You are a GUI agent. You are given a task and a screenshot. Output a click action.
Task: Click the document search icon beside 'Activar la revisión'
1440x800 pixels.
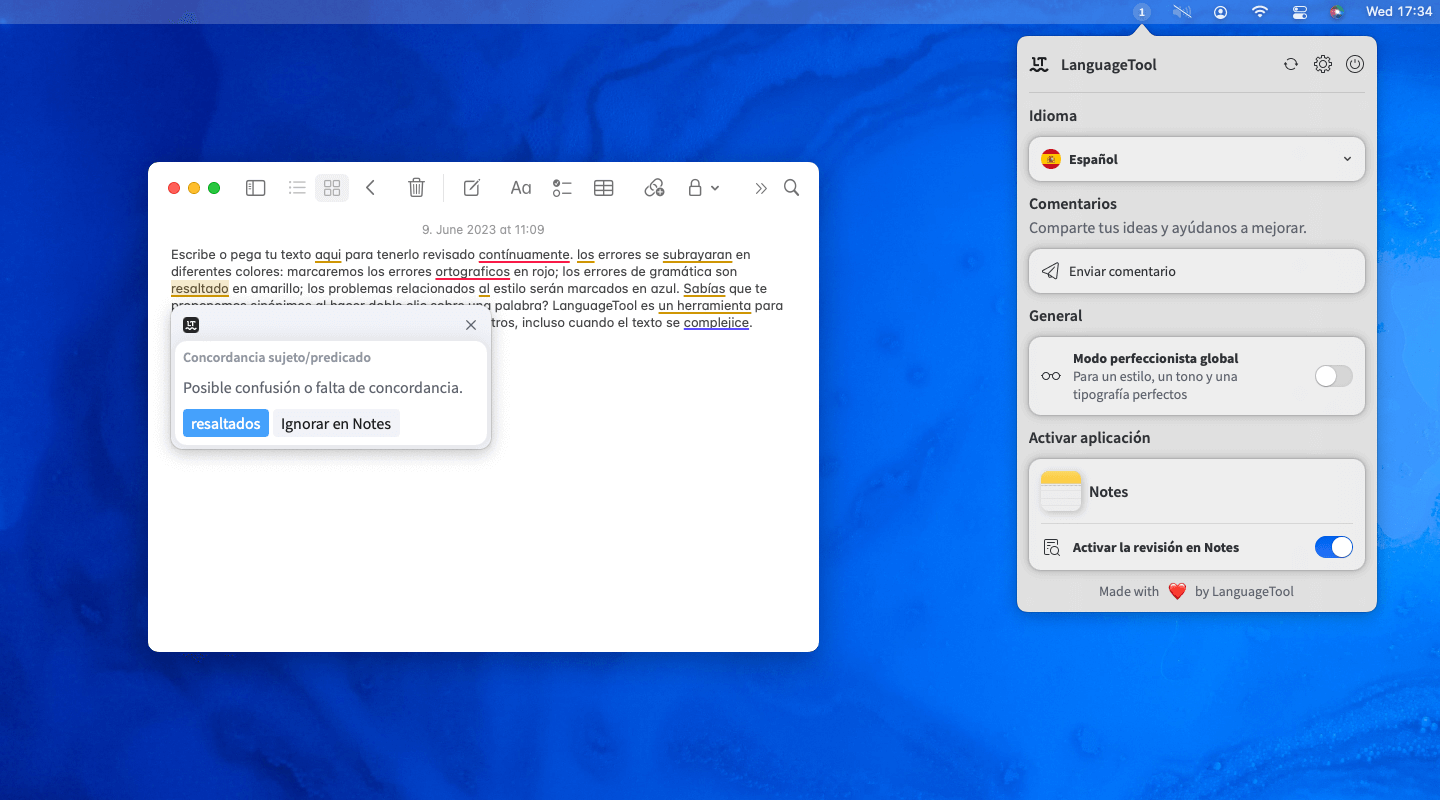[x=1051, y=547]
